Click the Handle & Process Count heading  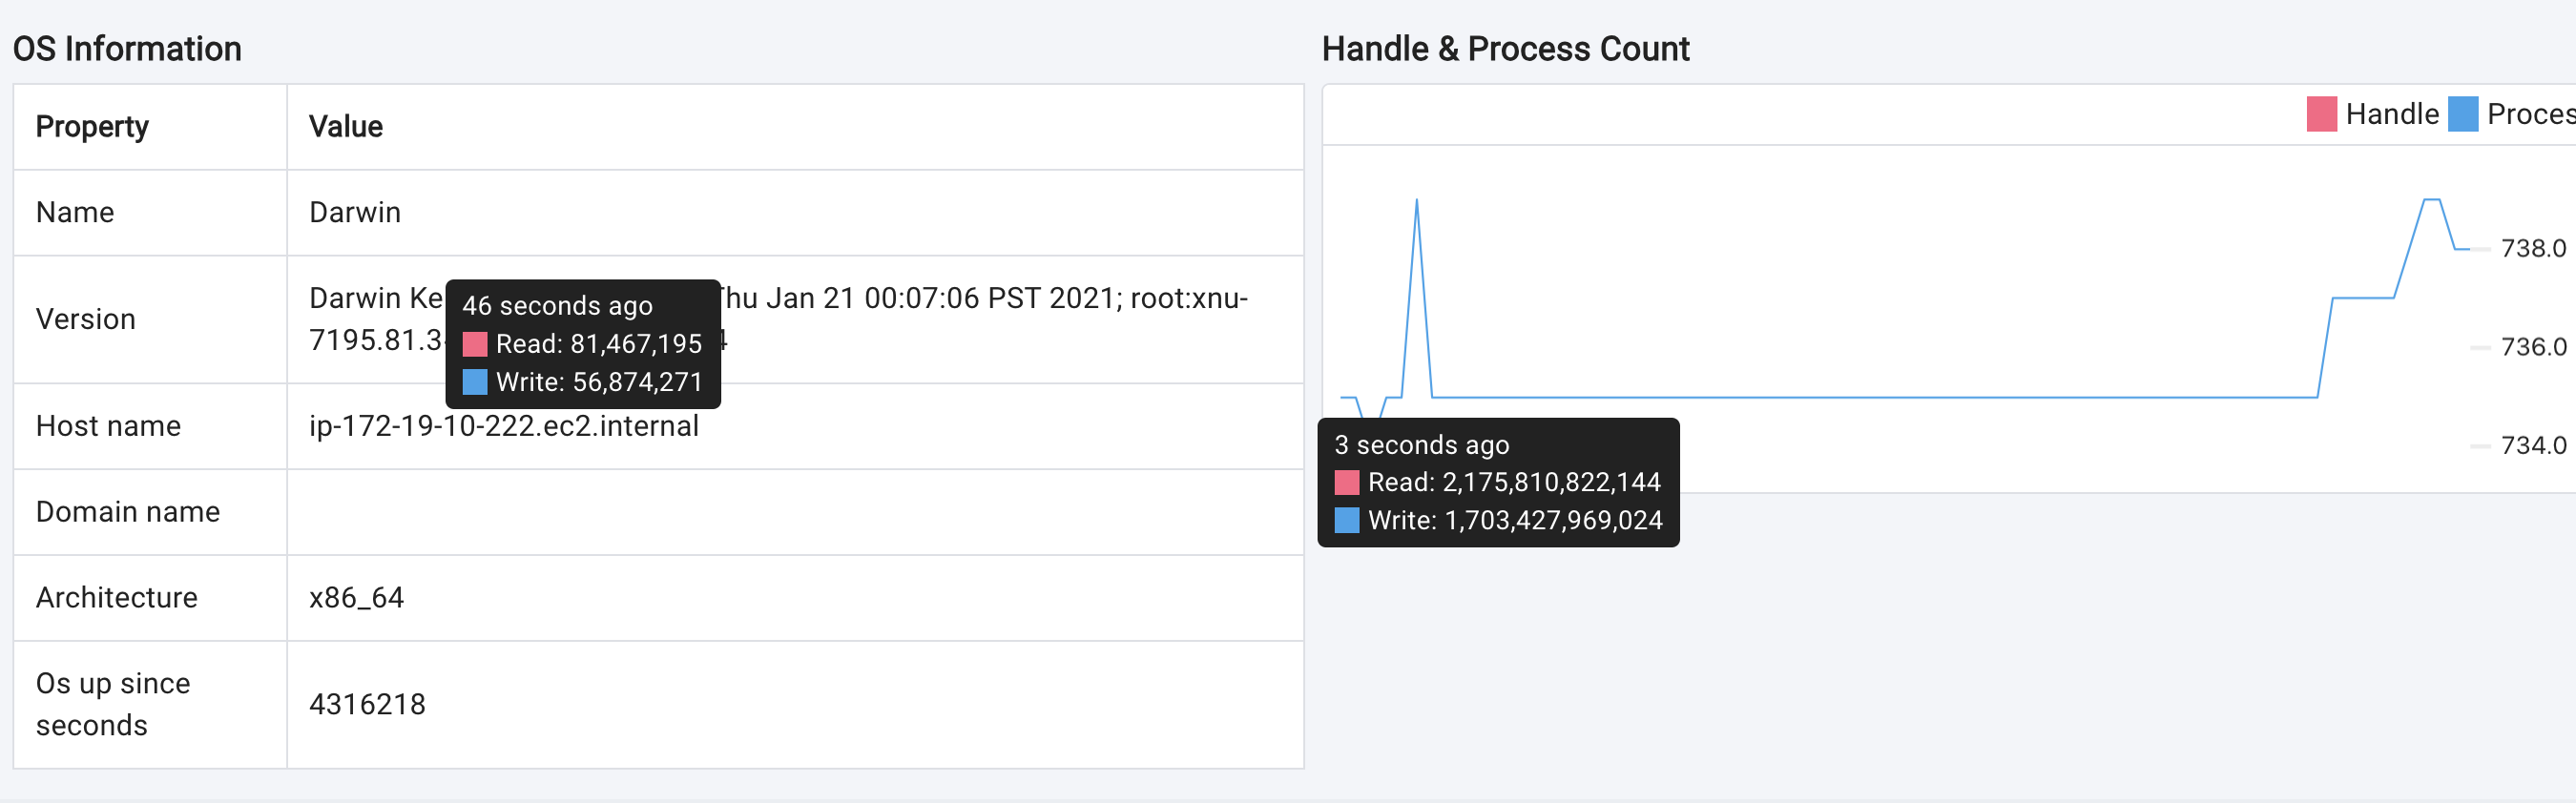pyautogui.click(x=1505, y=48)
